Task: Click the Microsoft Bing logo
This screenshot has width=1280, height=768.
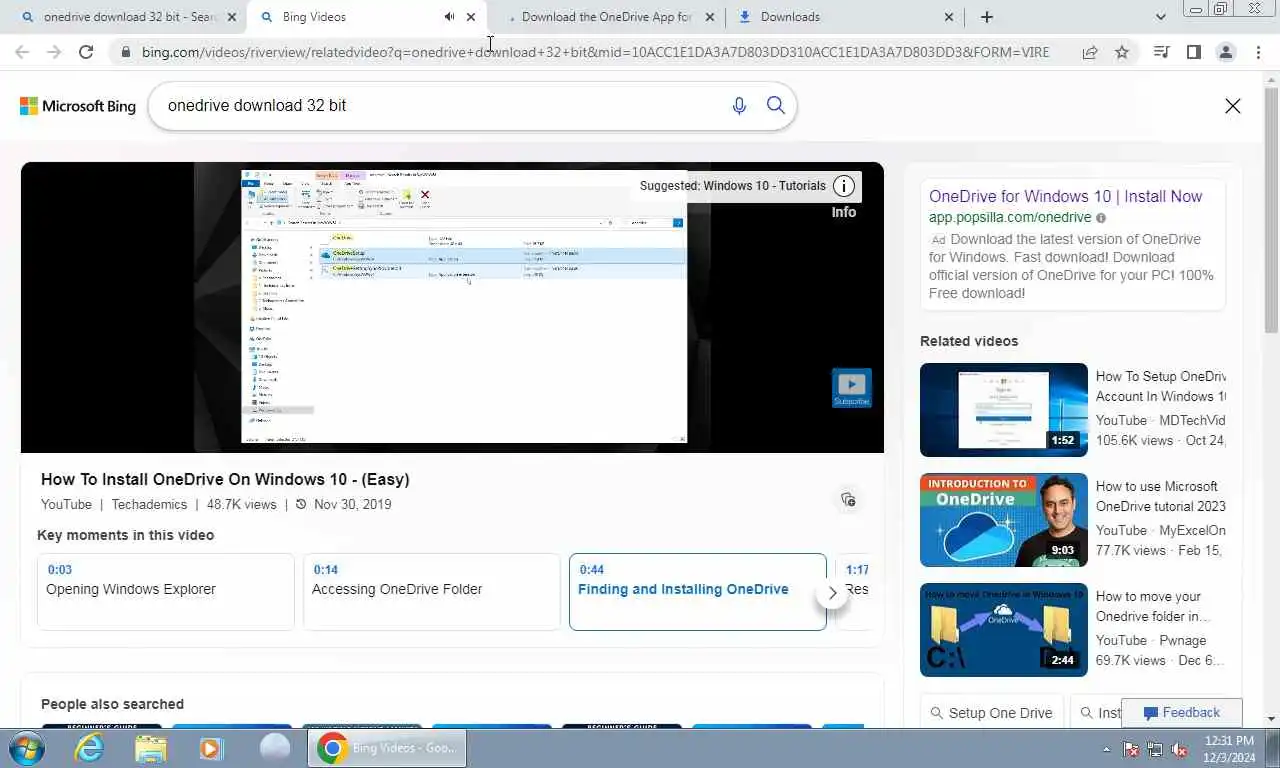Action: [78, 106]
